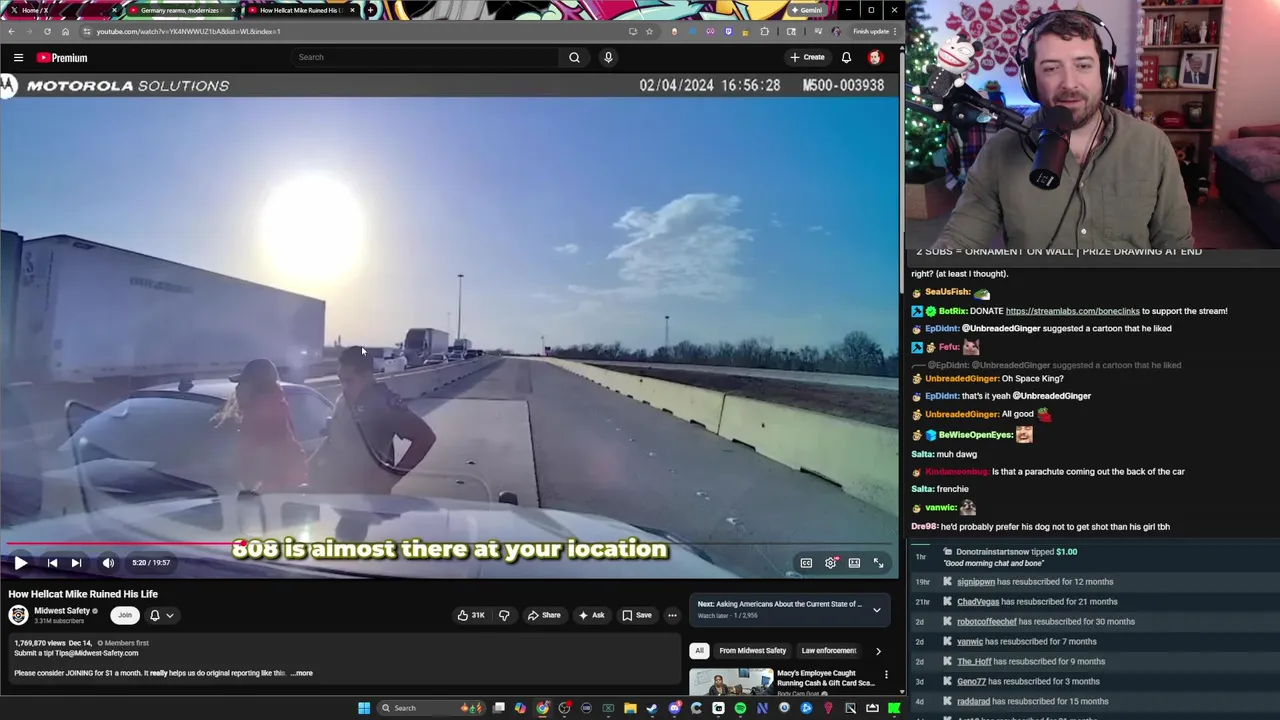Click the browser address bar URL
The width and height of the screenshot is (1280, 720).
coord(188,31)
